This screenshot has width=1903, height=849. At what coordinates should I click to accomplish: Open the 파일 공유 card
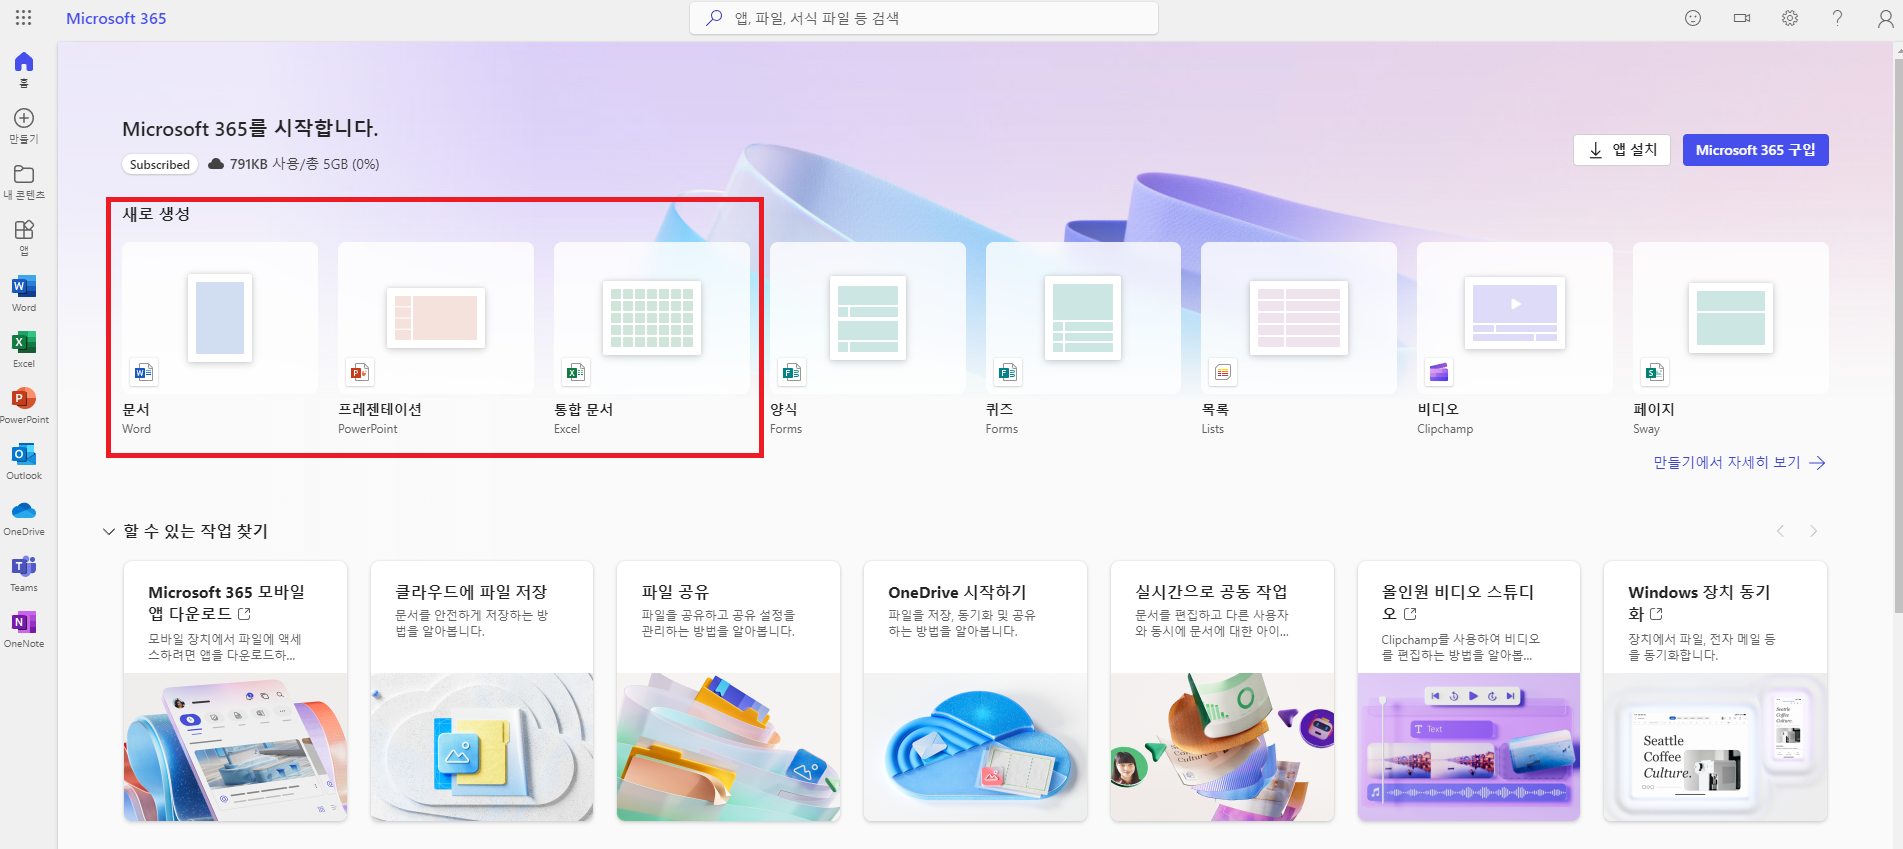pos(728,691)
